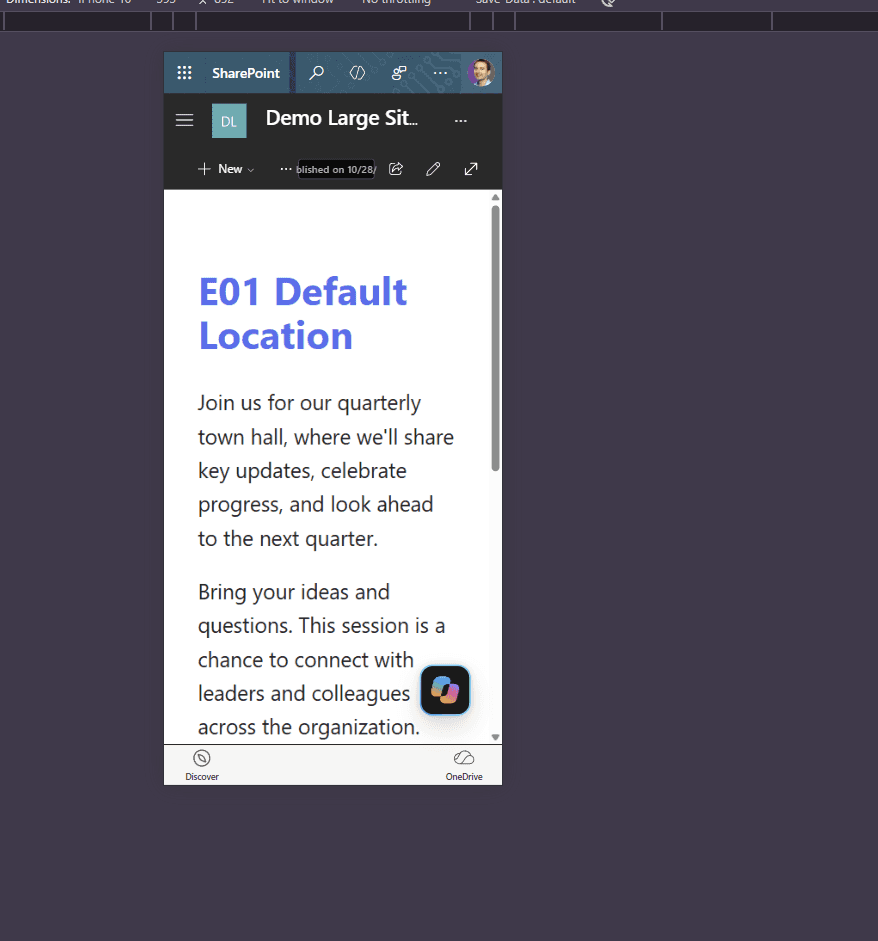
Task: Click the share page icon
Action: (x=396, y=169)
